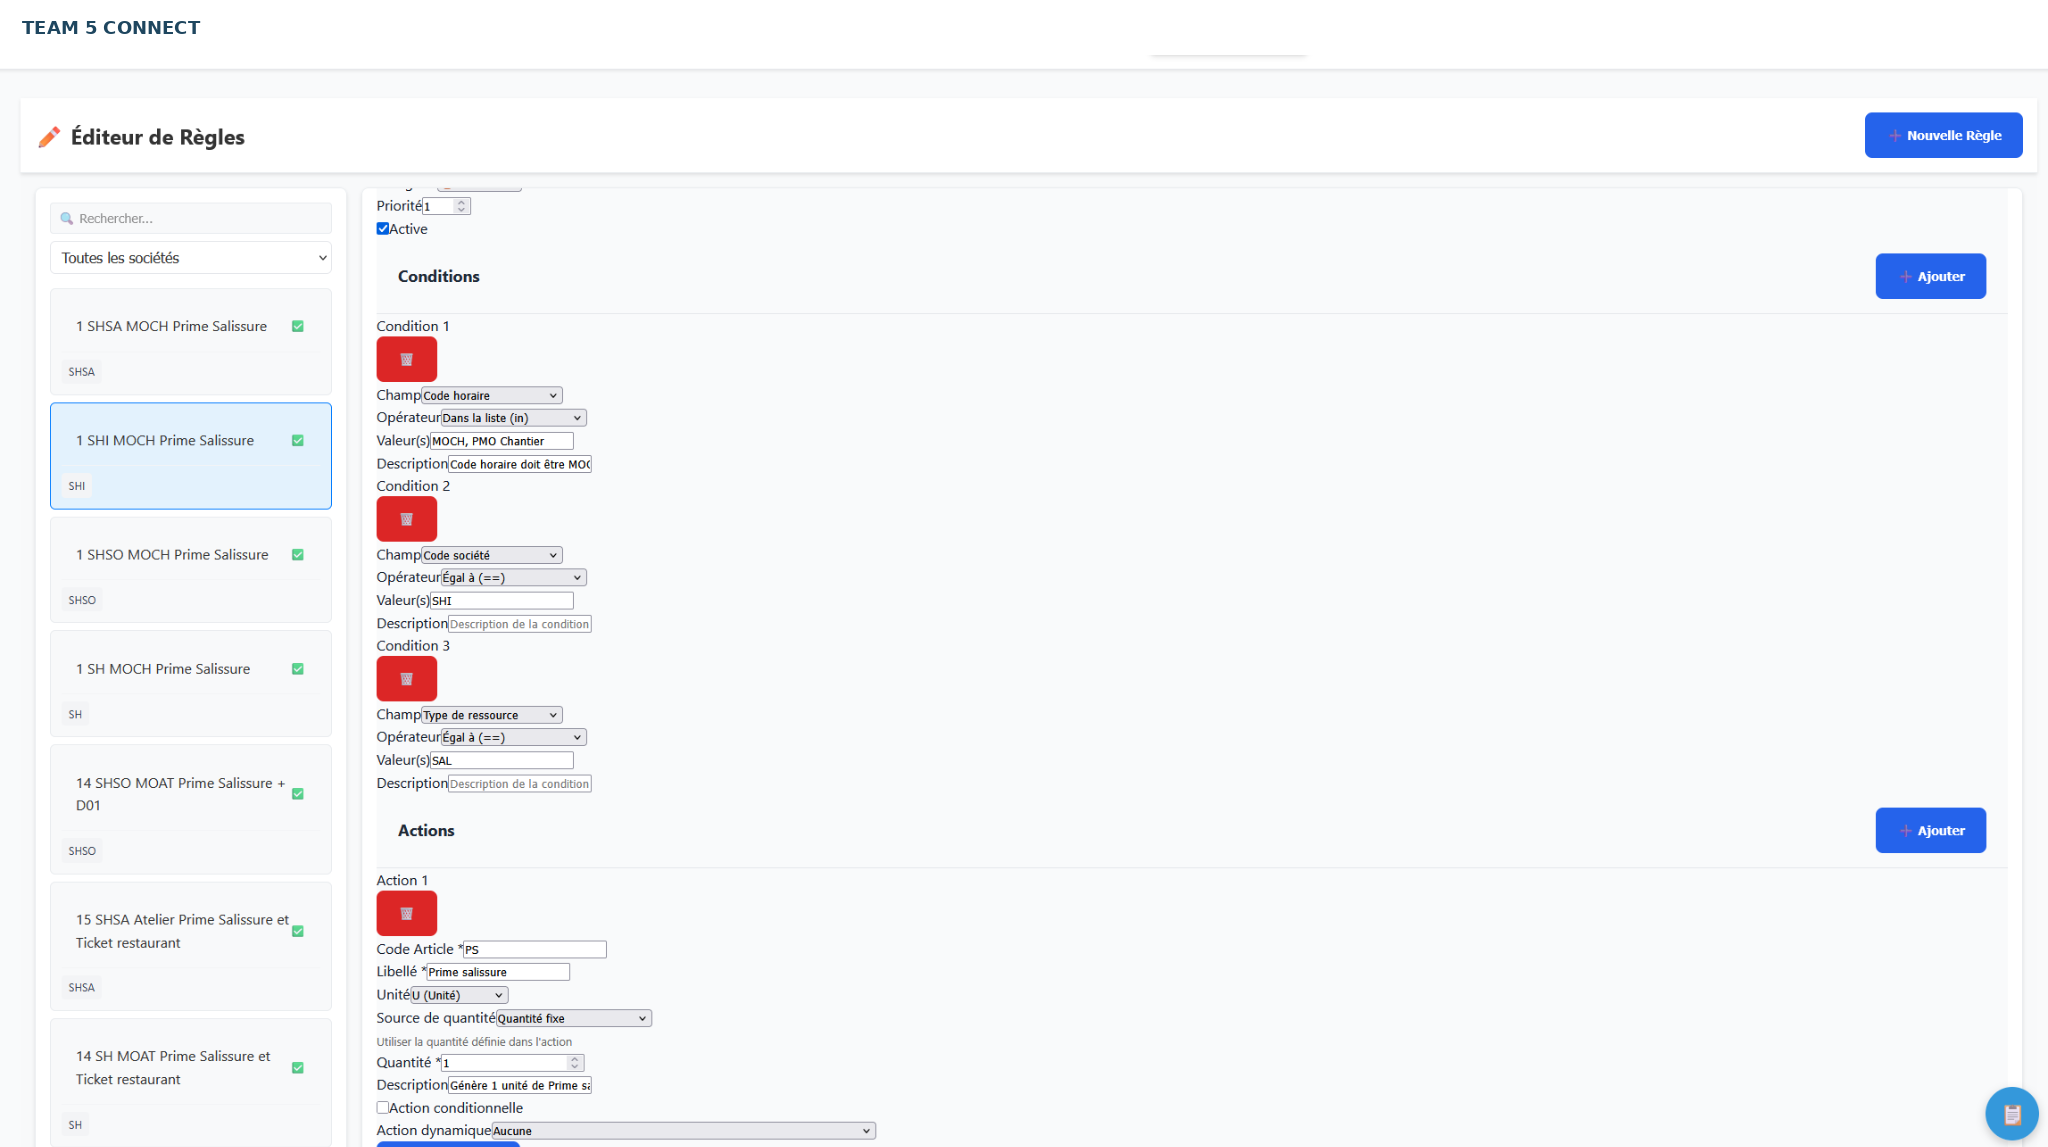Click Action 1 Description field

pyautogui.click(x=519, y=1085)
